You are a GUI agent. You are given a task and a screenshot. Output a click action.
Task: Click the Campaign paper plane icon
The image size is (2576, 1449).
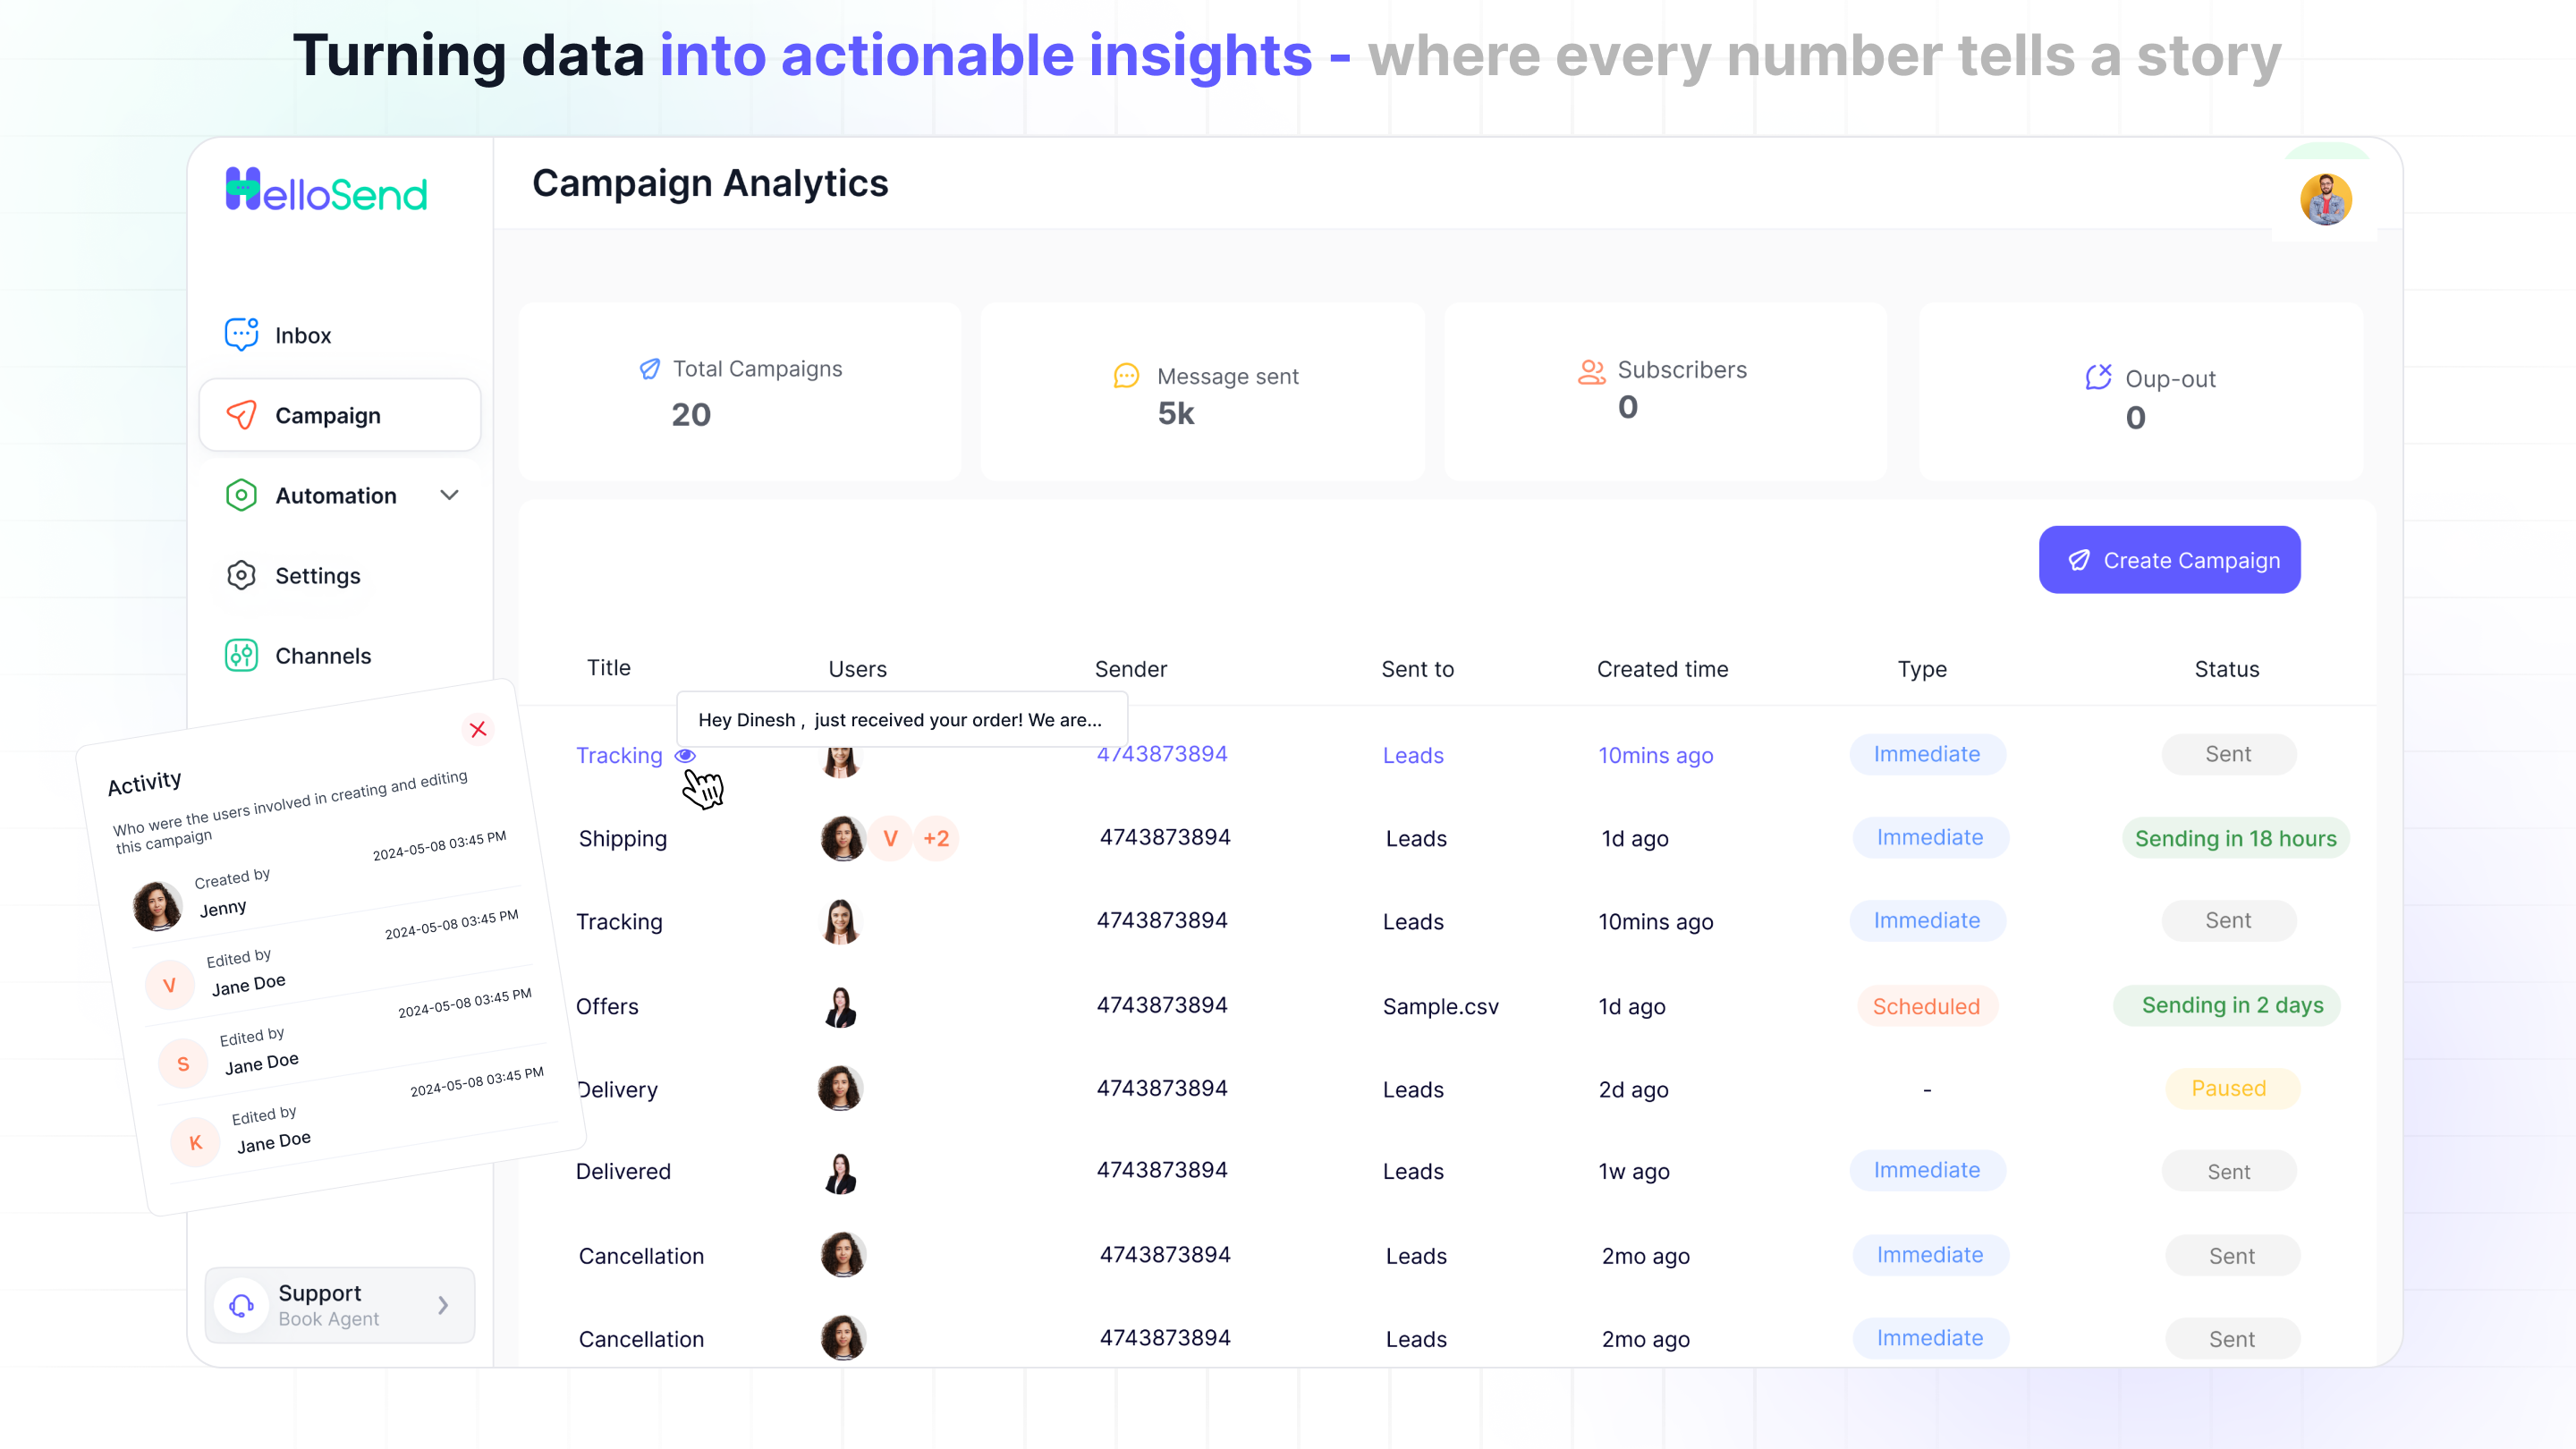click(x=241, y=415)
